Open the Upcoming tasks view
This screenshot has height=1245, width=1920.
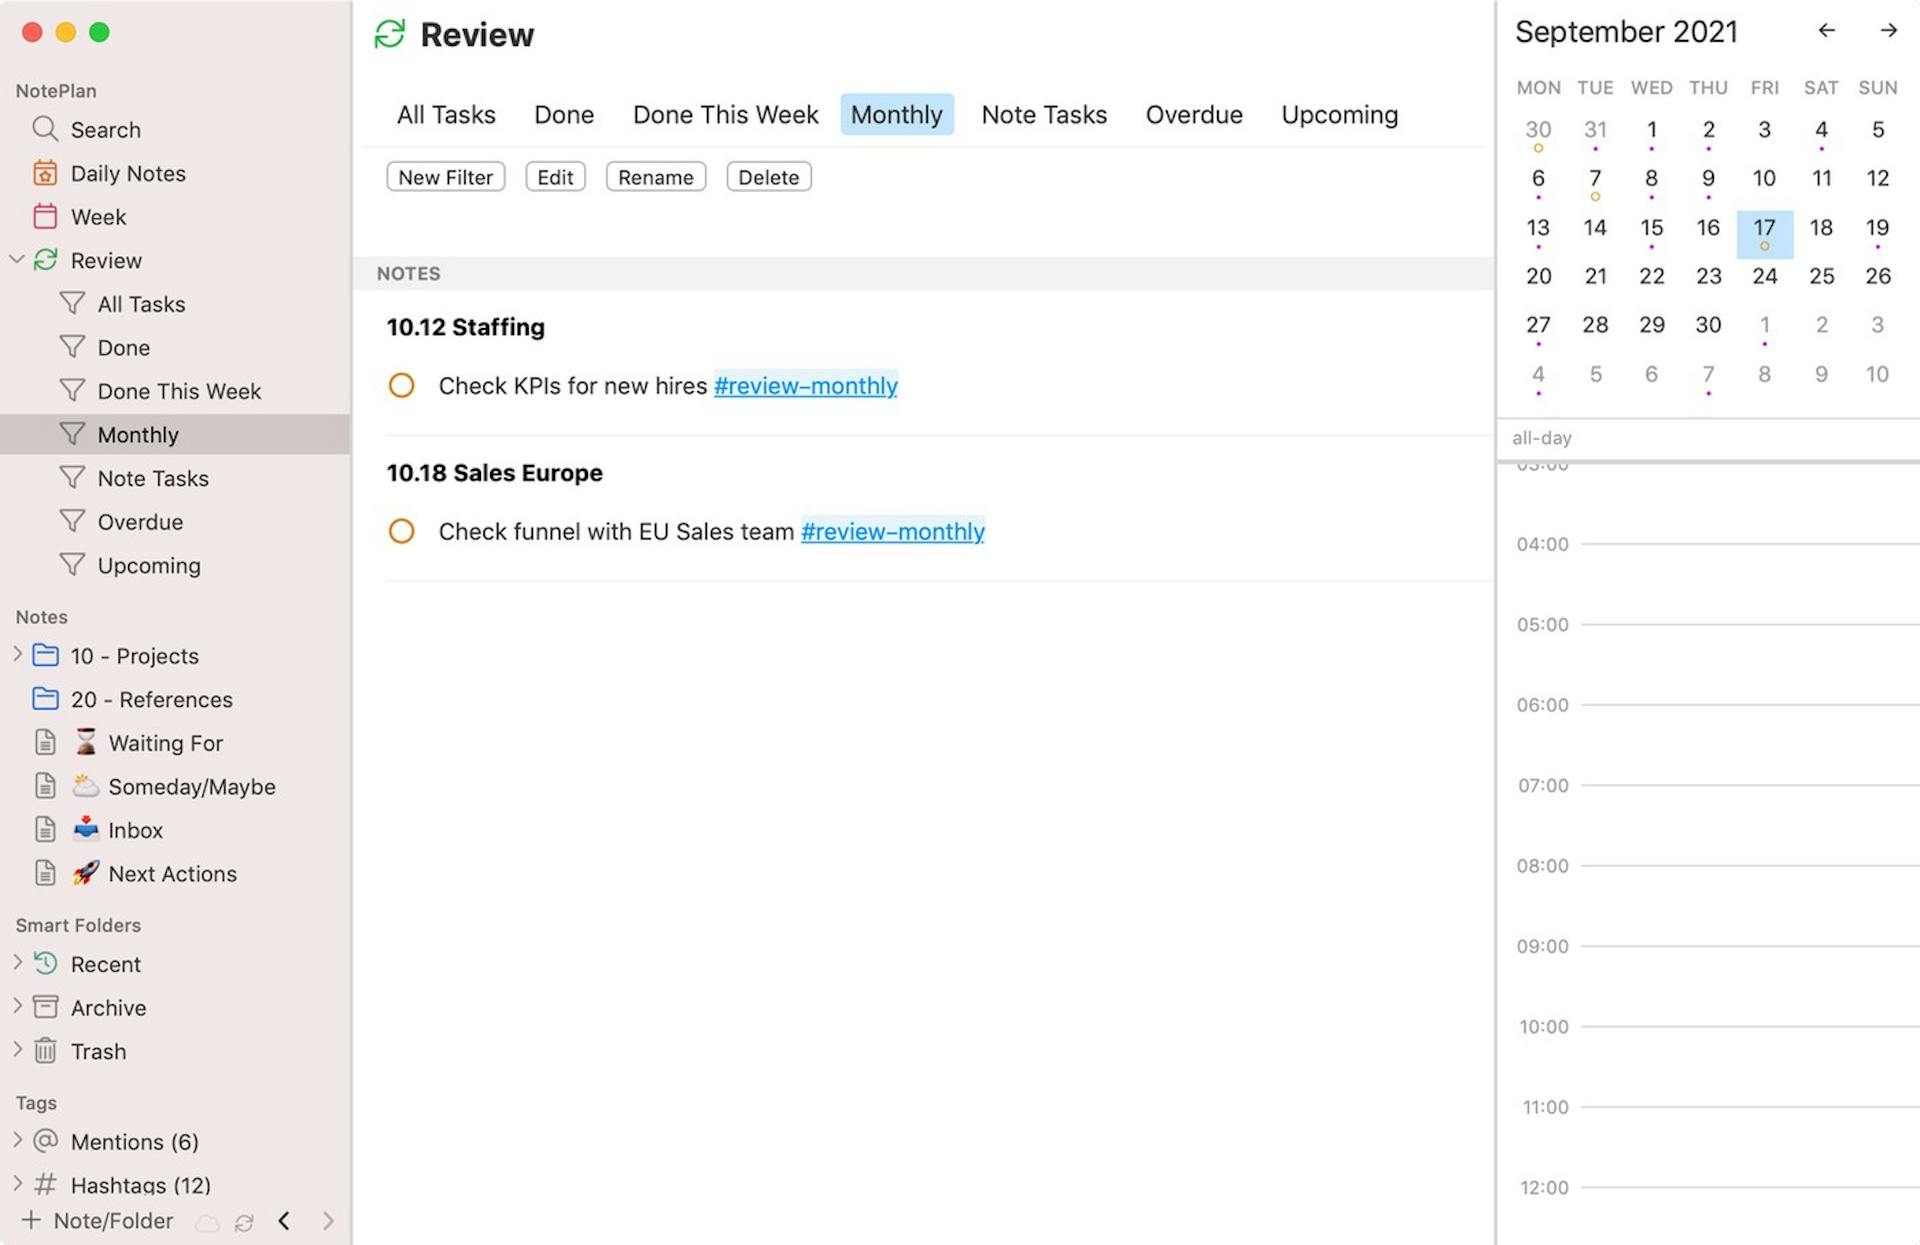[x=1338, y=114]
